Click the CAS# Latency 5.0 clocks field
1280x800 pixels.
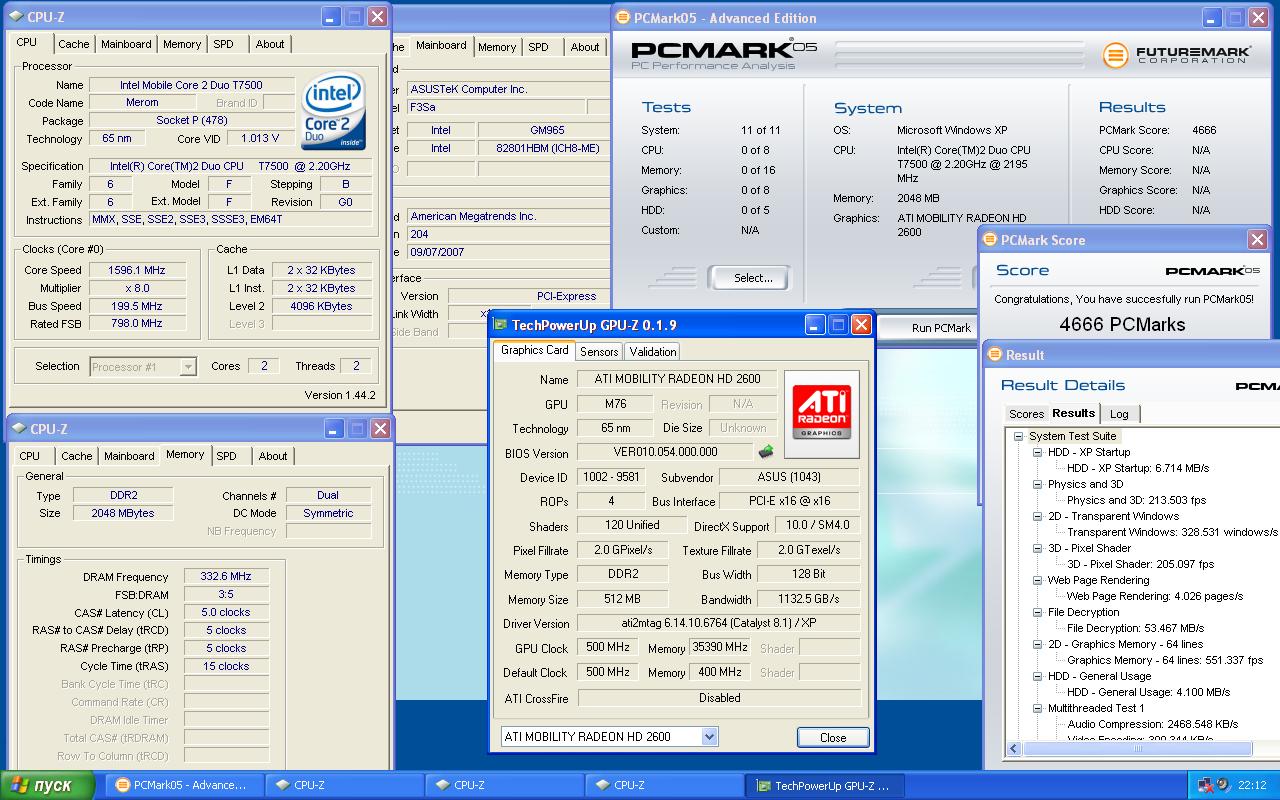click(226, 613)
